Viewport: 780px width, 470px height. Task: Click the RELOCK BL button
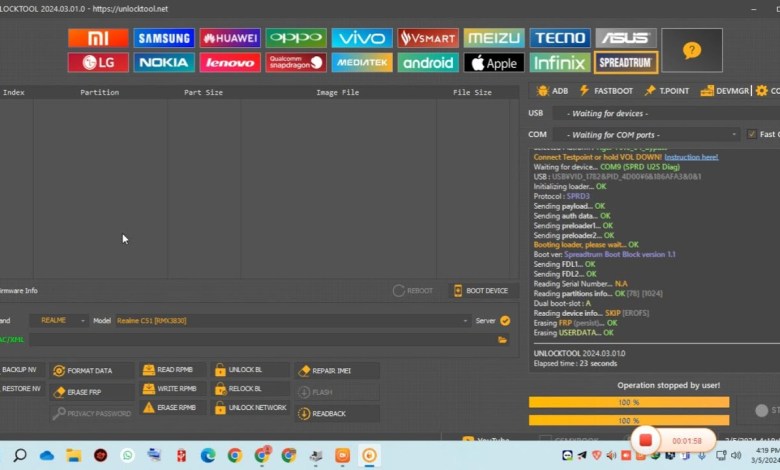coord(250,388)
